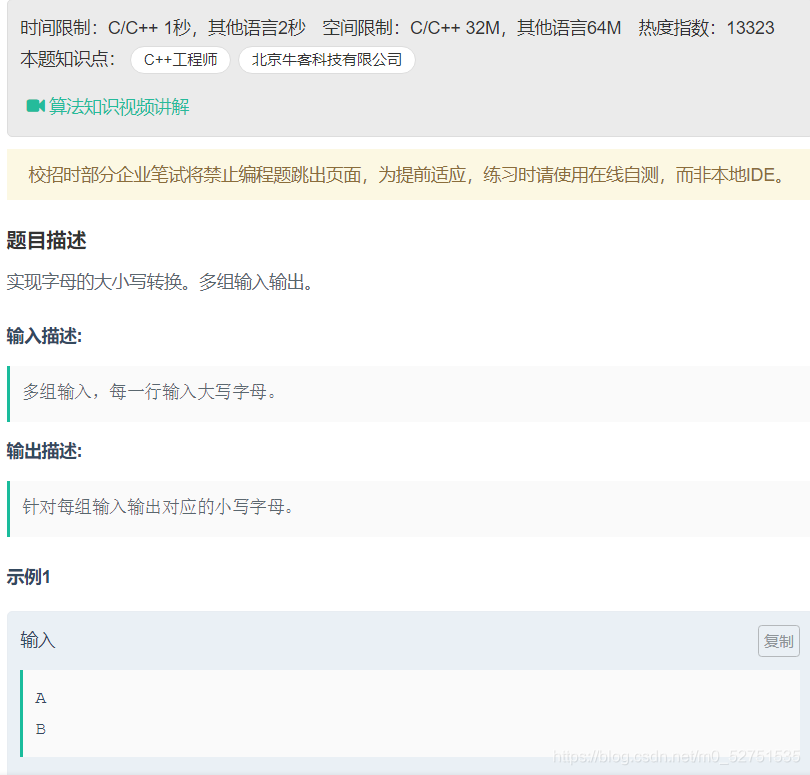Click the video camera icon beside 算法知识视频讲解
The height and width of the screenshot is (775, 810).
pyautogui.click(x=35, y=106)
